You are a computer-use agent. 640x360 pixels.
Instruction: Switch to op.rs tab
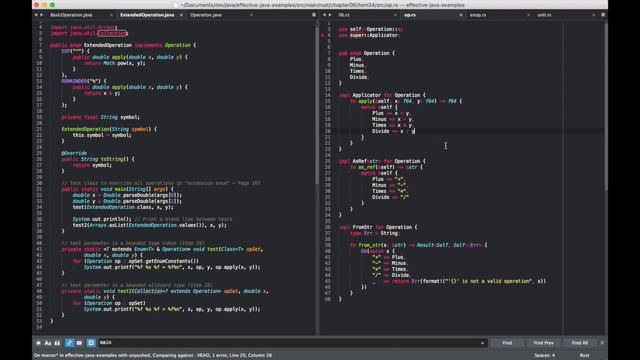pos(409,15)
